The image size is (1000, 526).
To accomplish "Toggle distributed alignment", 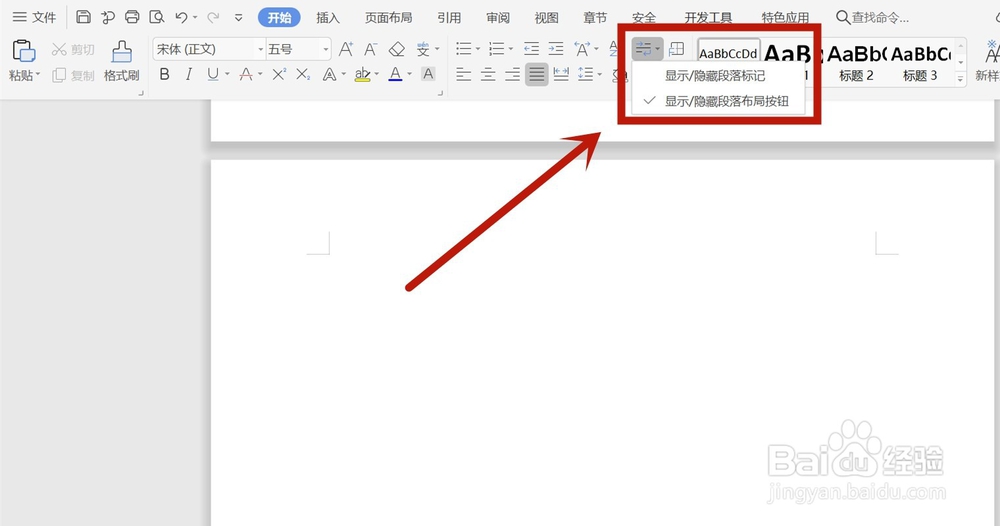I will [x=561, y=75].
